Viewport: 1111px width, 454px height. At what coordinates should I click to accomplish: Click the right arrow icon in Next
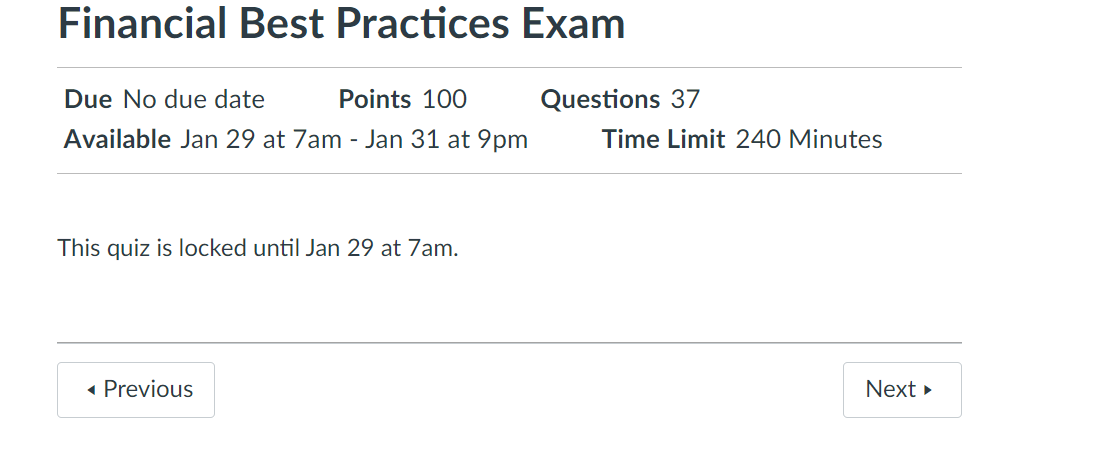click(928, 390)
